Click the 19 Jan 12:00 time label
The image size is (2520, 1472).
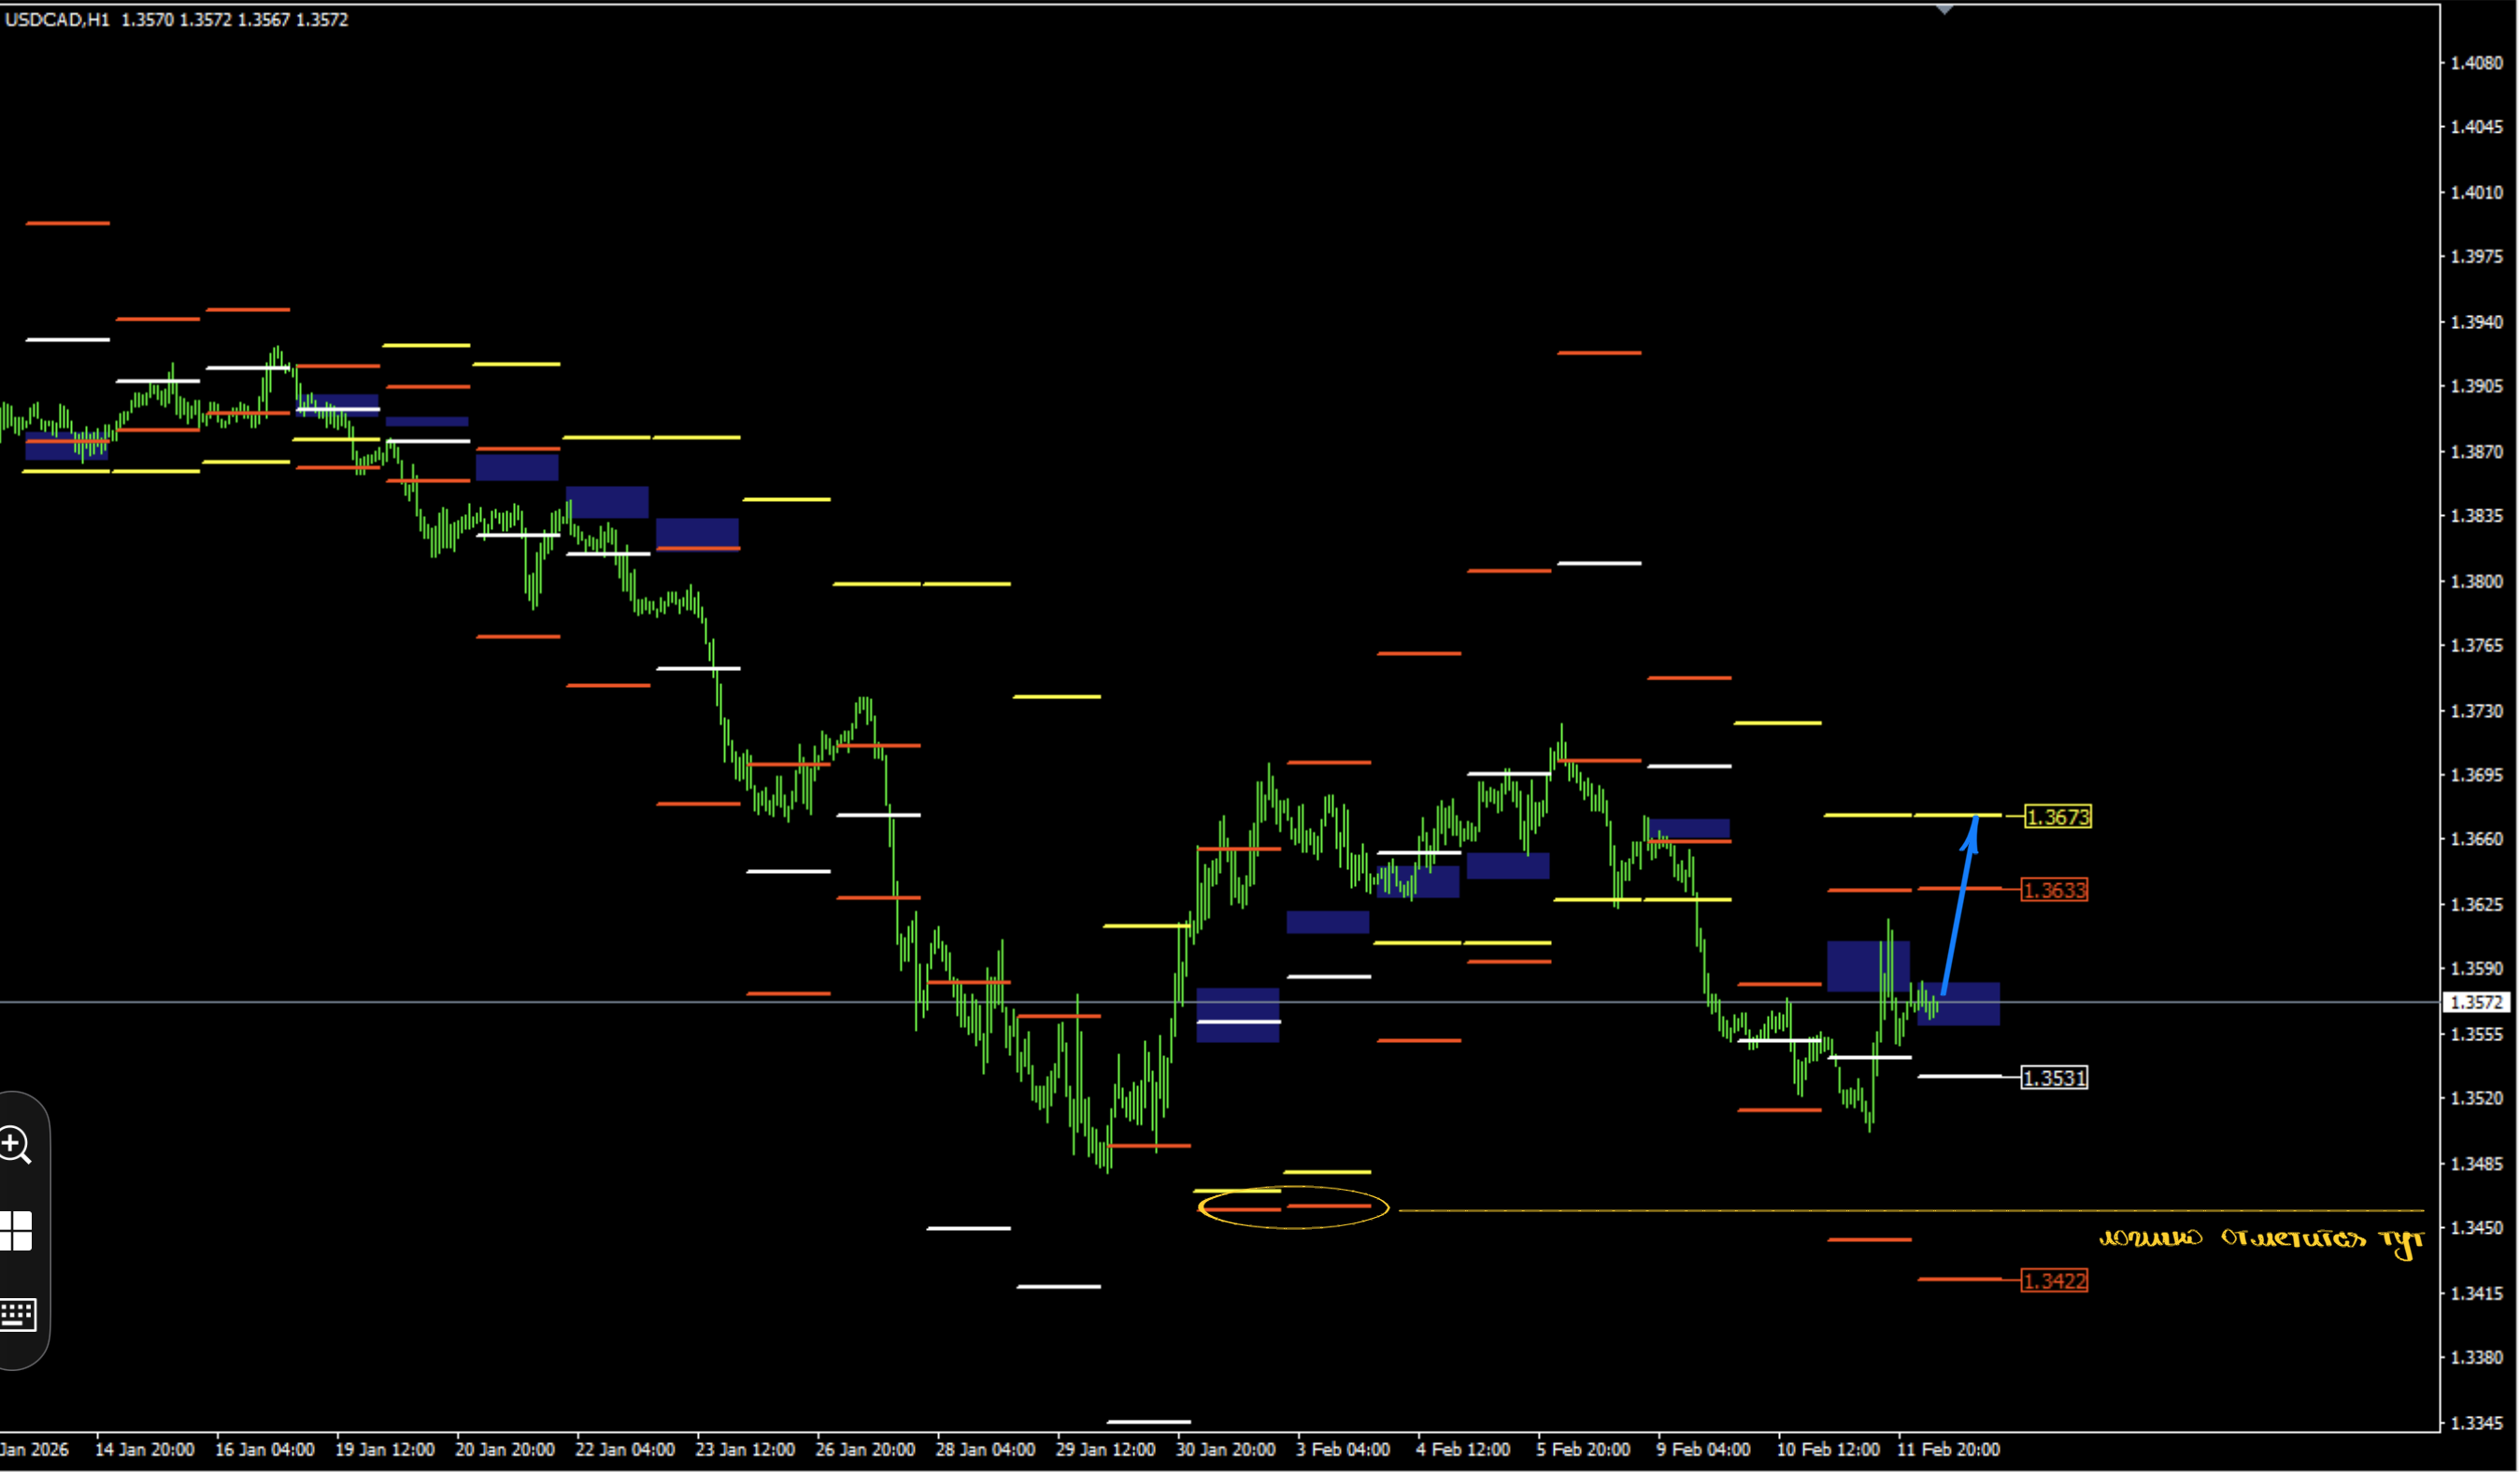tap(384, 1450)
